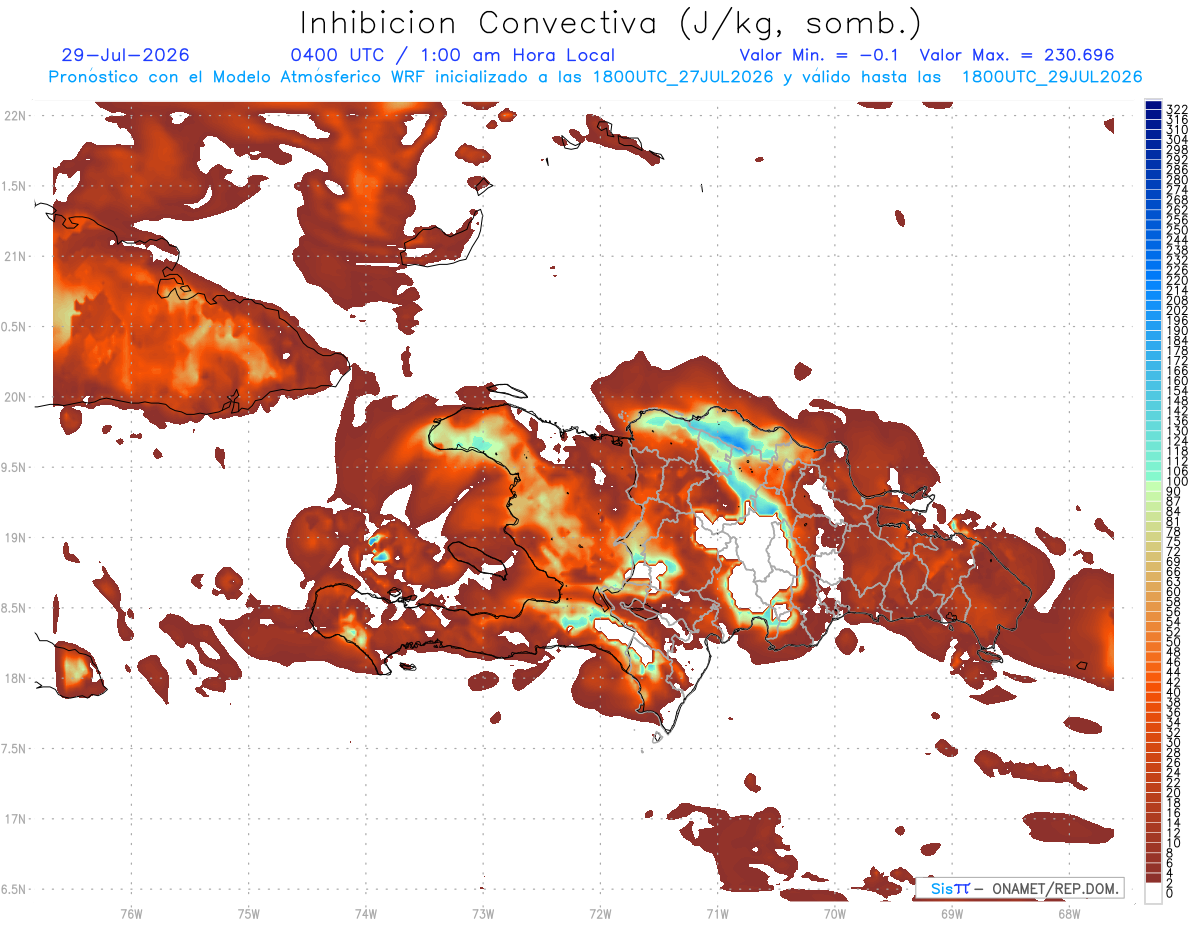Click the '19N' latitude axis label
Viewport: 1200px width, 927px height.
coord(14,538)
